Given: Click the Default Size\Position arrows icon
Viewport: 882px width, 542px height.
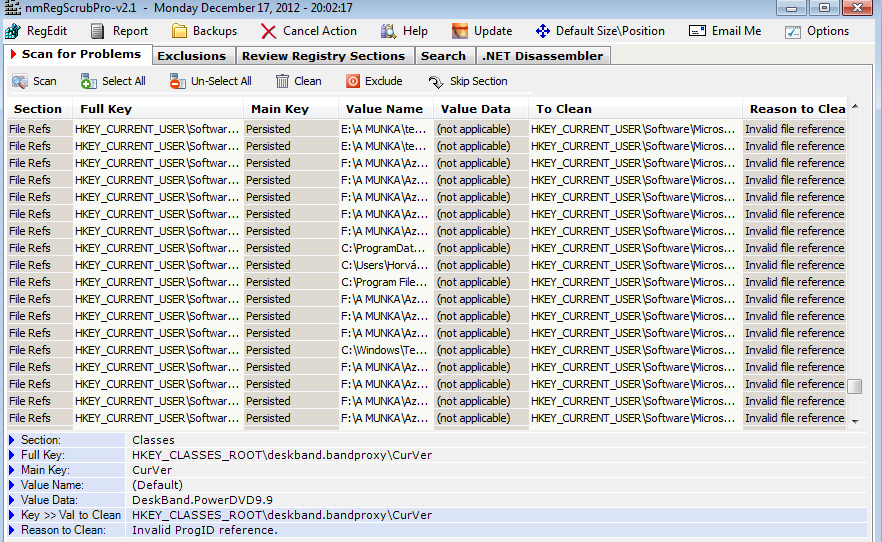Looking at the screenshot, I should click(542, 31).
